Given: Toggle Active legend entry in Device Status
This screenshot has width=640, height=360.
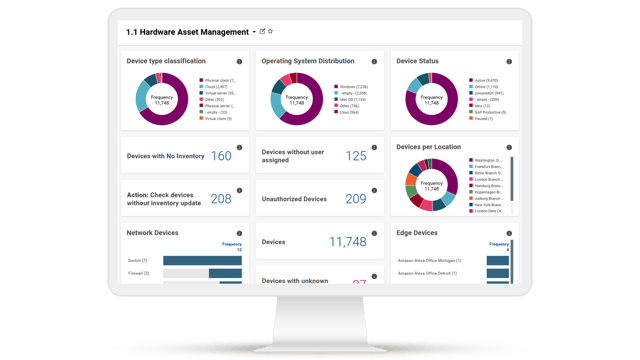Looking at the screenshot, I should tap(484, 80).
